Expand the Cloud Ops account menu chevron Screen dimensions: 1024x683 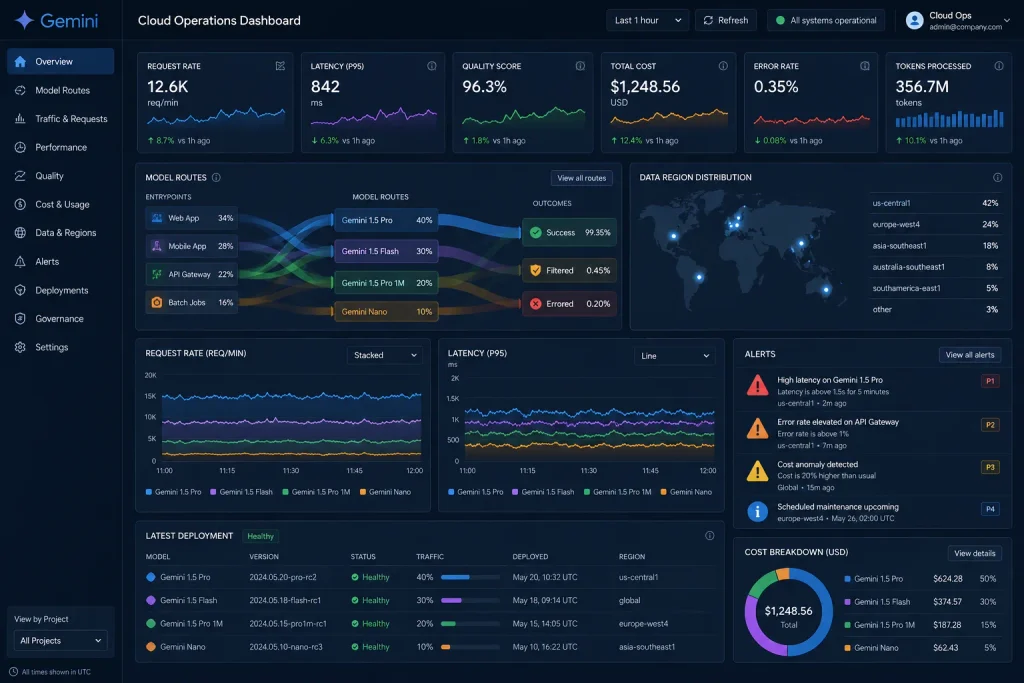[x=1006, y=20]
